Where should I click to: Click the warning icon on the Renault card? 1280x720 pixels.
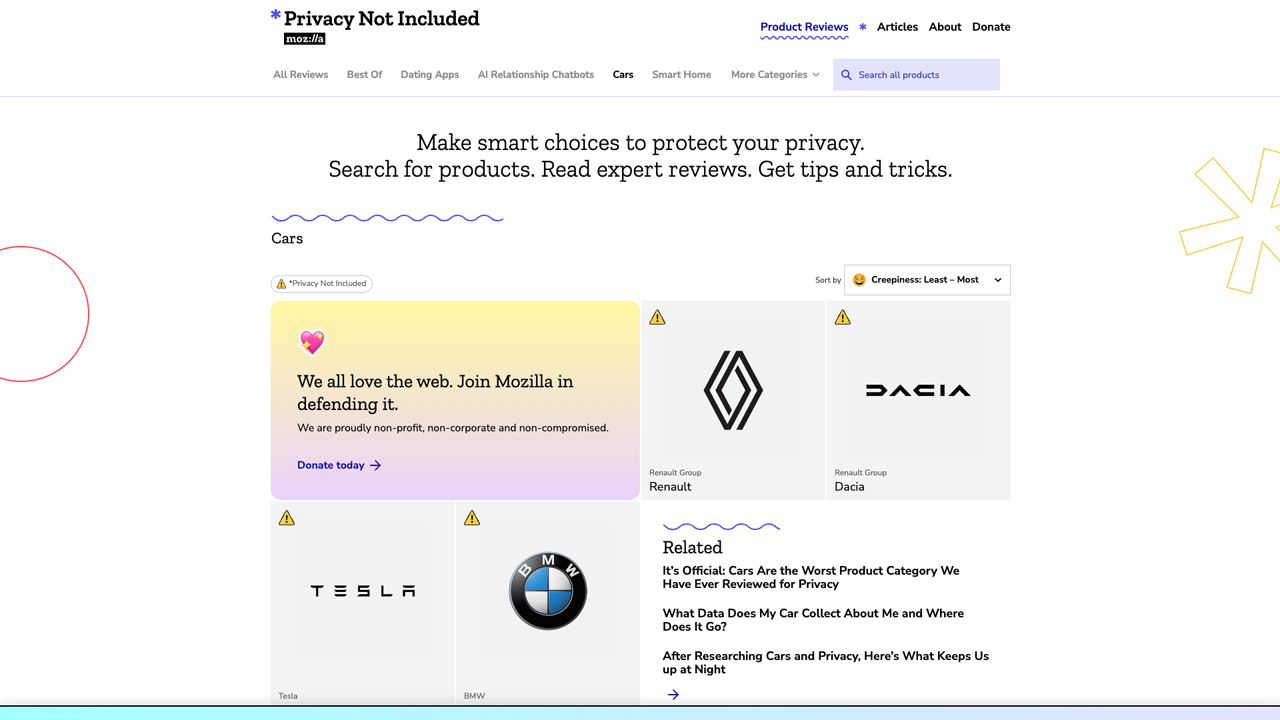click(x=657, y=317)
